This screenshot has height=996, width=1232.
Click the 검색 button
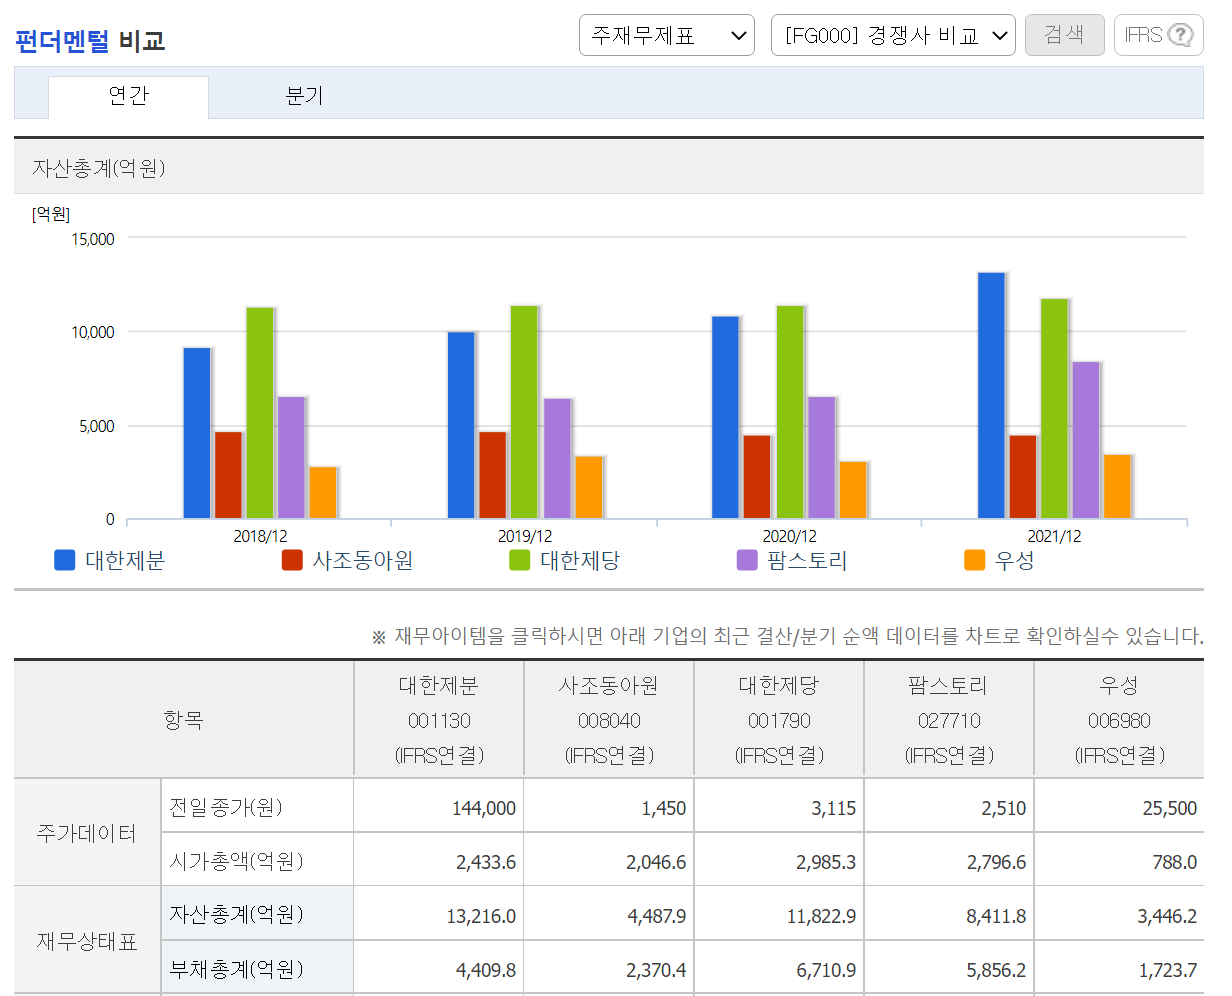[1064, 35]
